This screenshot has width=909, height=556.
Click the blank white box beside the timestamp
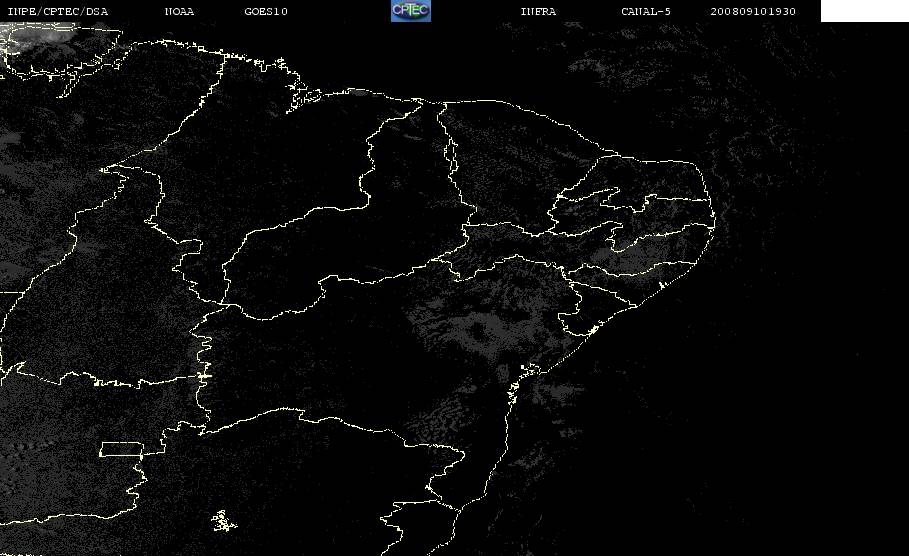864,11
